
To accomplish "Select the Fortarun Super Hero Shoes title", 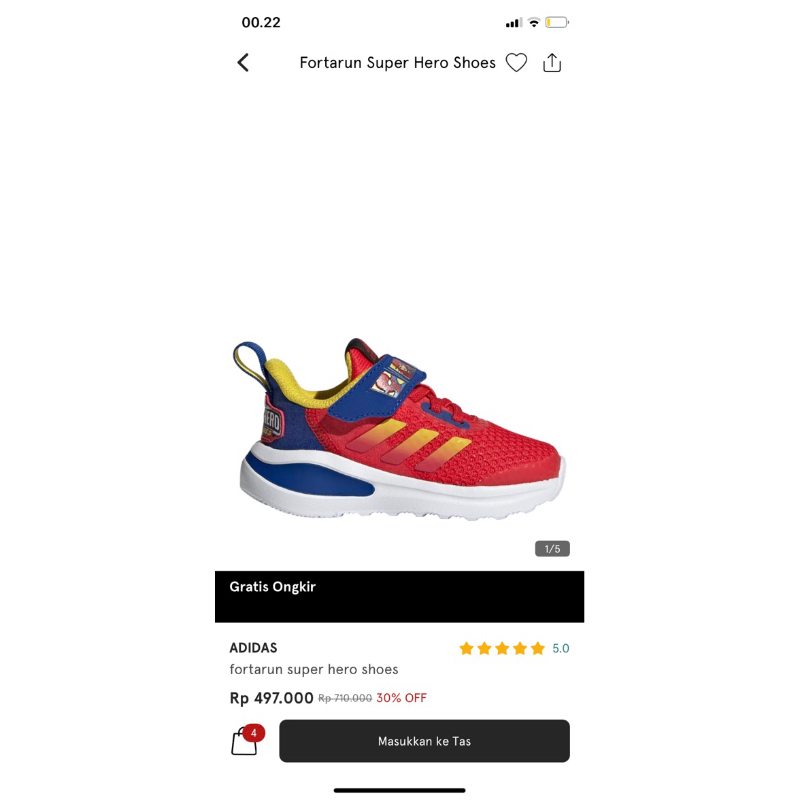I will (397, 63).
